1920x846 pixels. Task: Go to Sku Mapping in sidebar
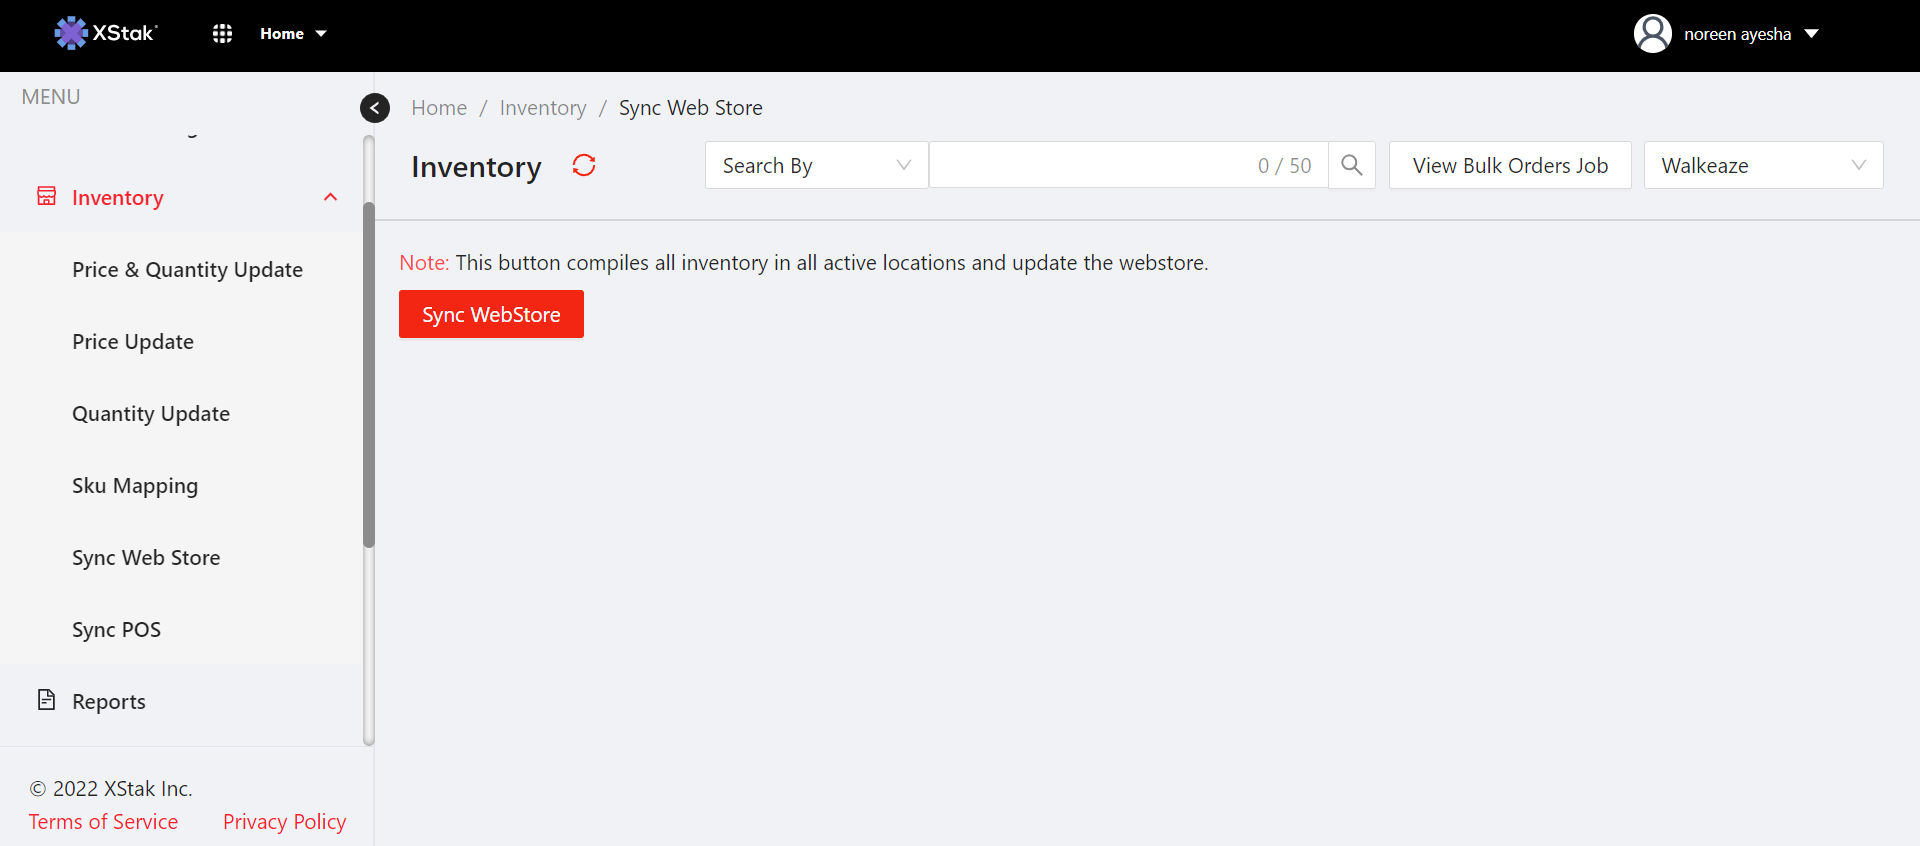[135, 486]
